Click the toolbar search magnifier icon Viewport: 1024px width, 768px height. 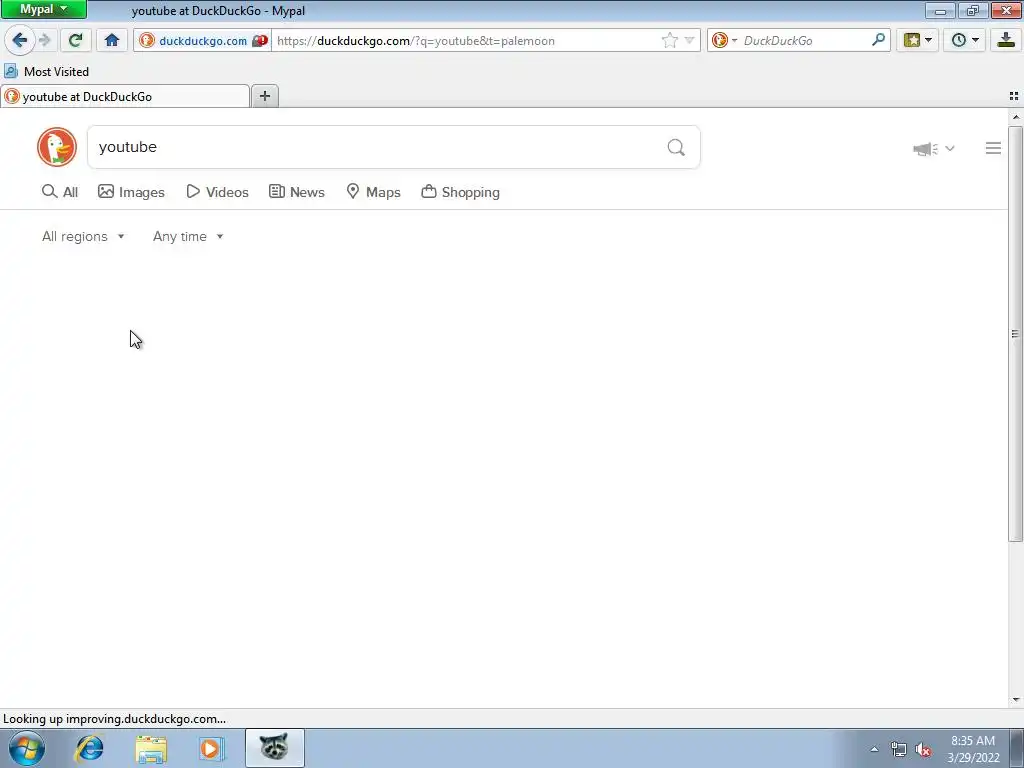878,40
